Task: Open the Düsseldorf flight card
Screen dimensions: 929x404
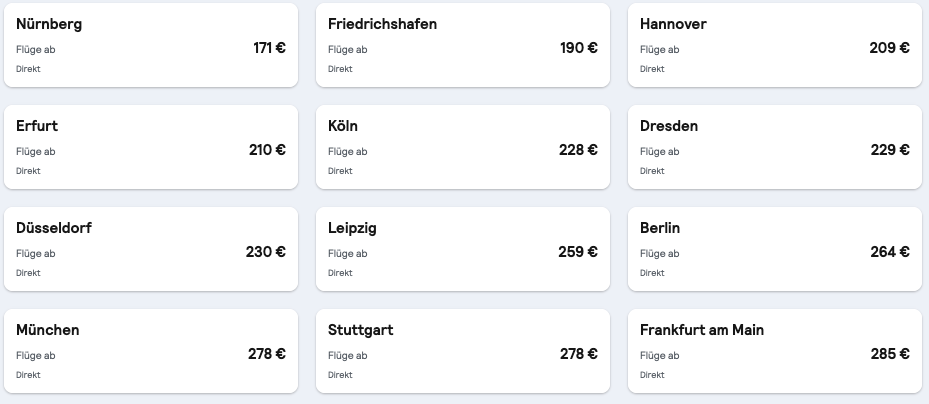Action: coord(150,249)
